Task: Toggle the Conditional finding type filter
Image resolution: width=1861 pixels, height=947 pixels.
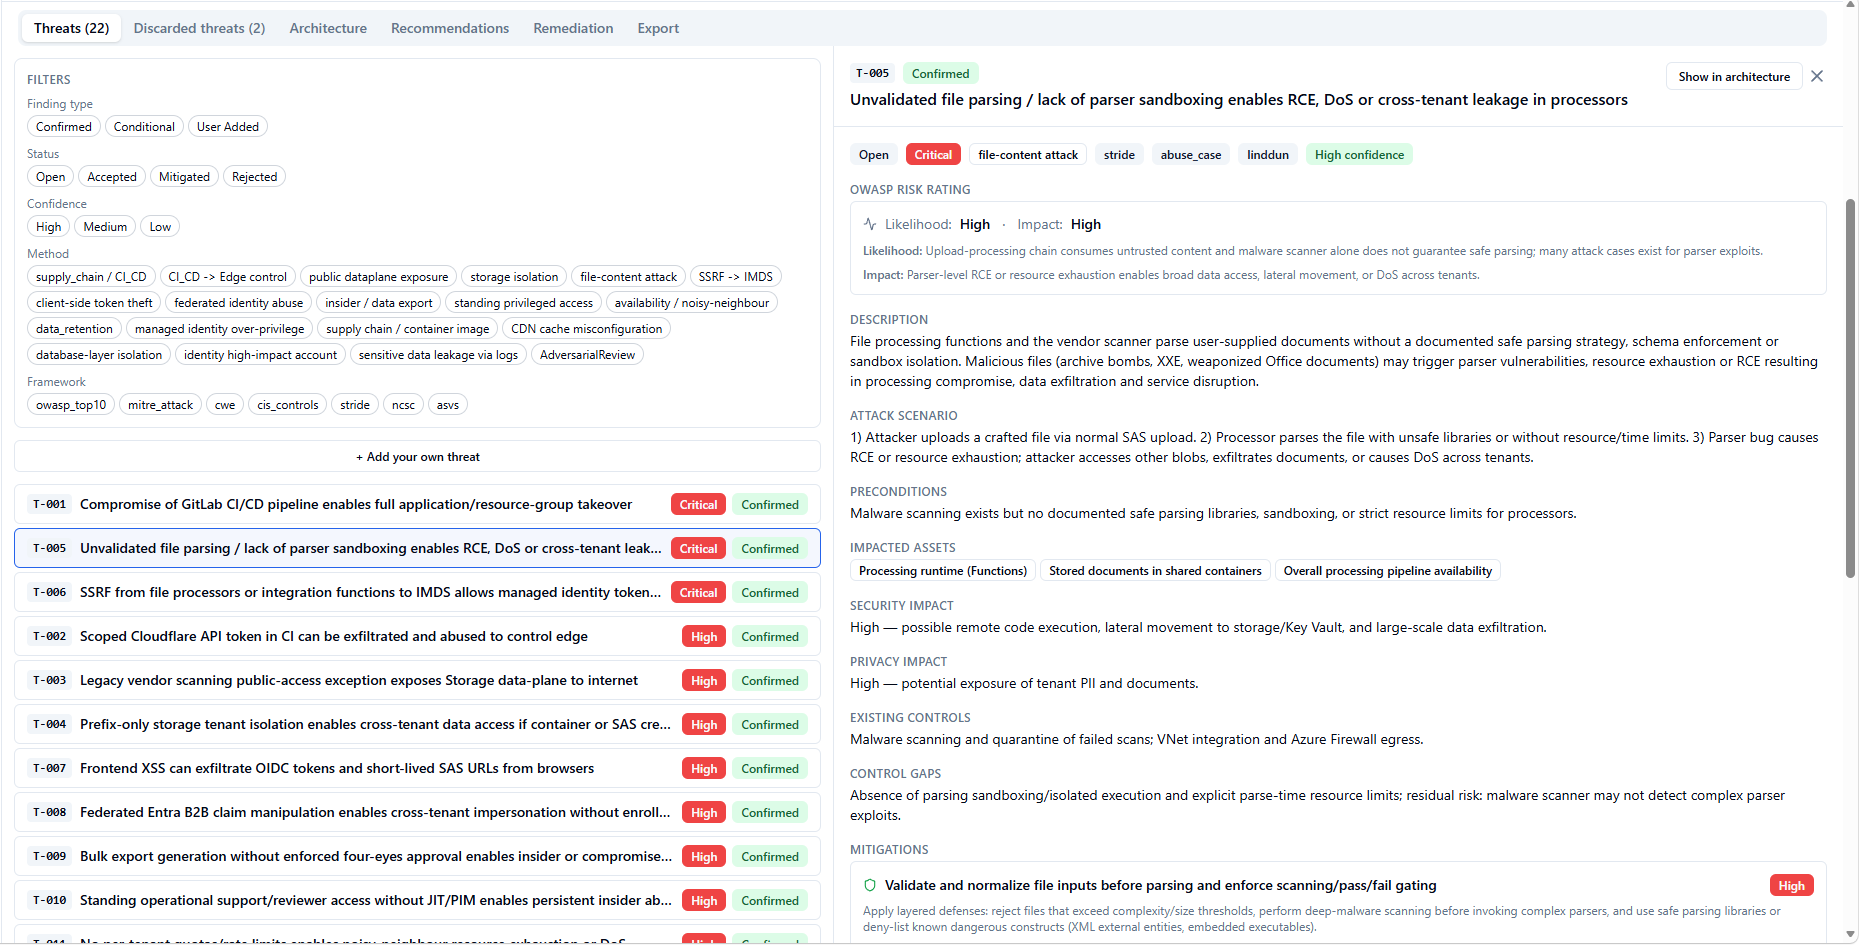Action: tap(144, 127)
